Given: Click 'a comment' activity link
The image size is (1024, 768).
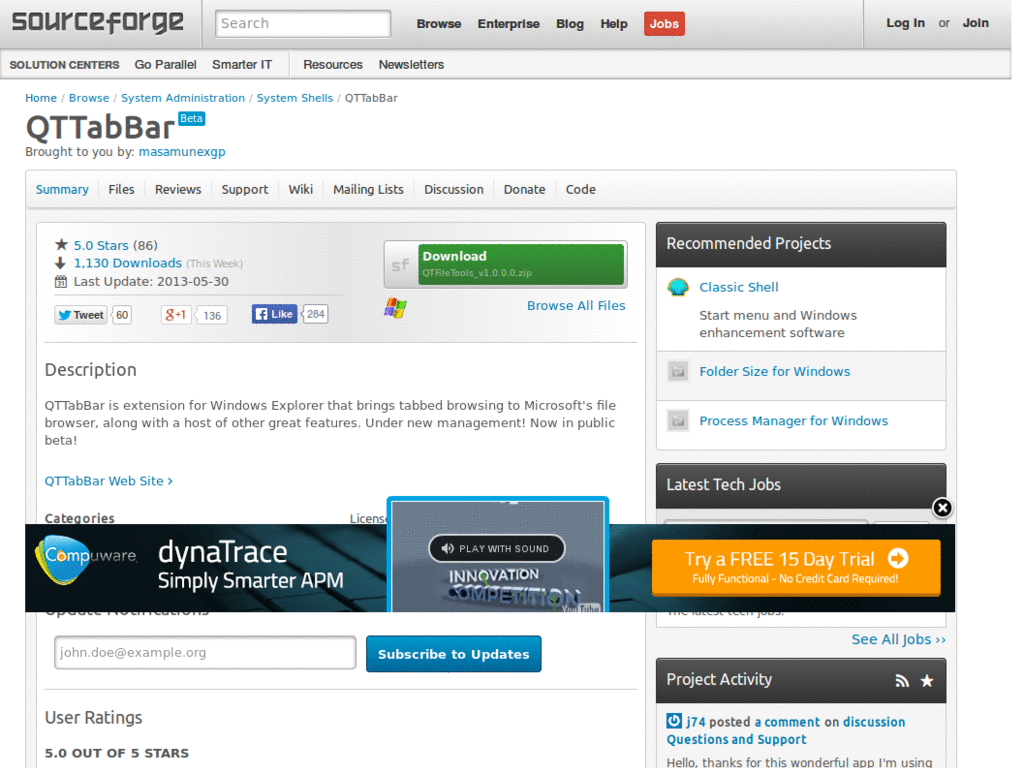Looking at the screenshot, I should (787, 722).
